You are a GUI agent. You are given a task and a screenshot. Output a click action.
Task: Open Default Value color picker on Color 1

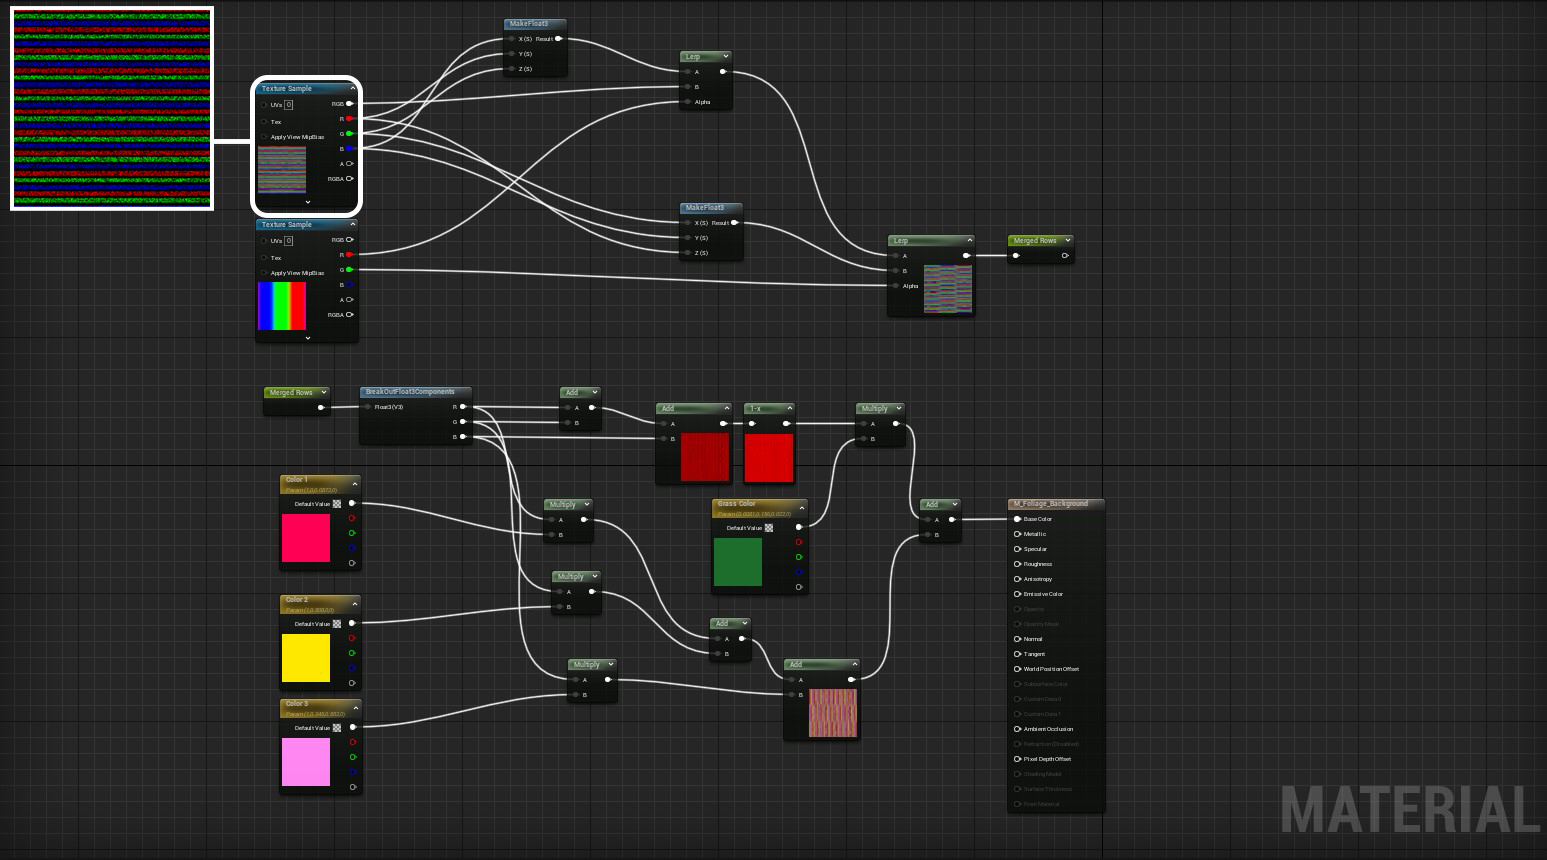tap(337, 504)
